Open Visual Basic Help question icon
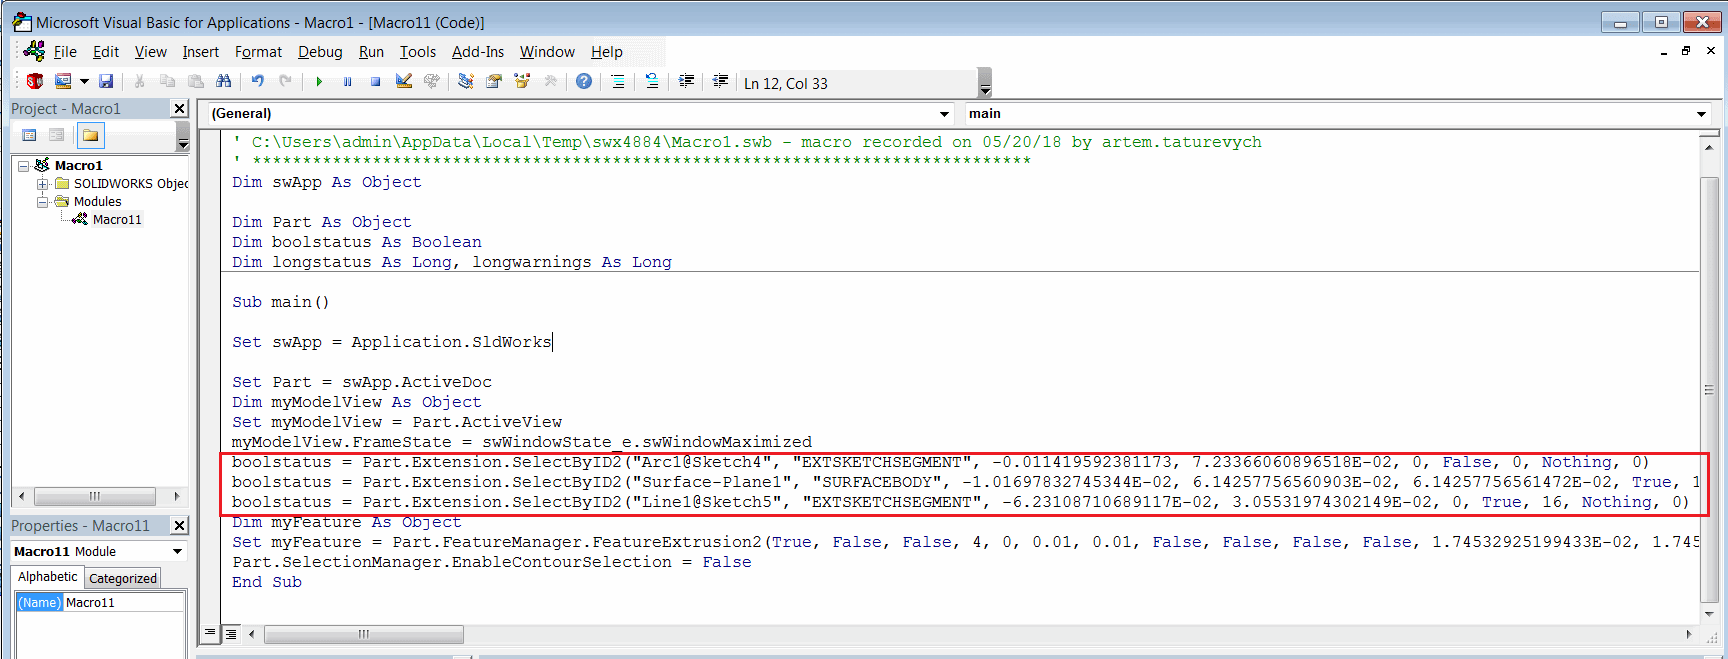The image size is (1728, 659). [x=584, y=81]
